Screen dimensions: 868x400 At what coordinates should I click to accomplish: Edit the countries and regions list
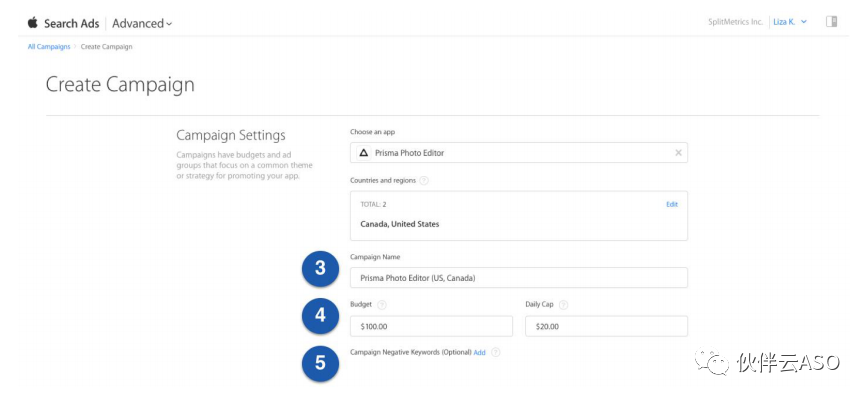tap(672, 204)
